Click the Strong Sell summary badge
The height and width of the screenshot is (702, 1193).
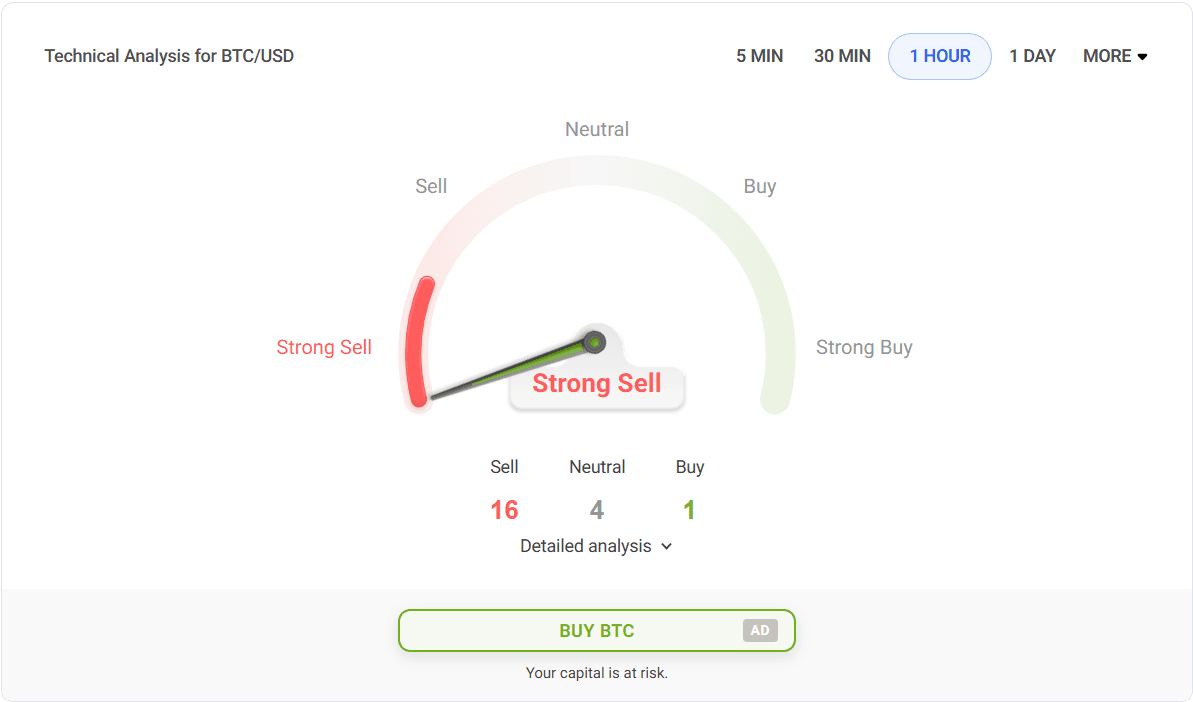[596, 383]
